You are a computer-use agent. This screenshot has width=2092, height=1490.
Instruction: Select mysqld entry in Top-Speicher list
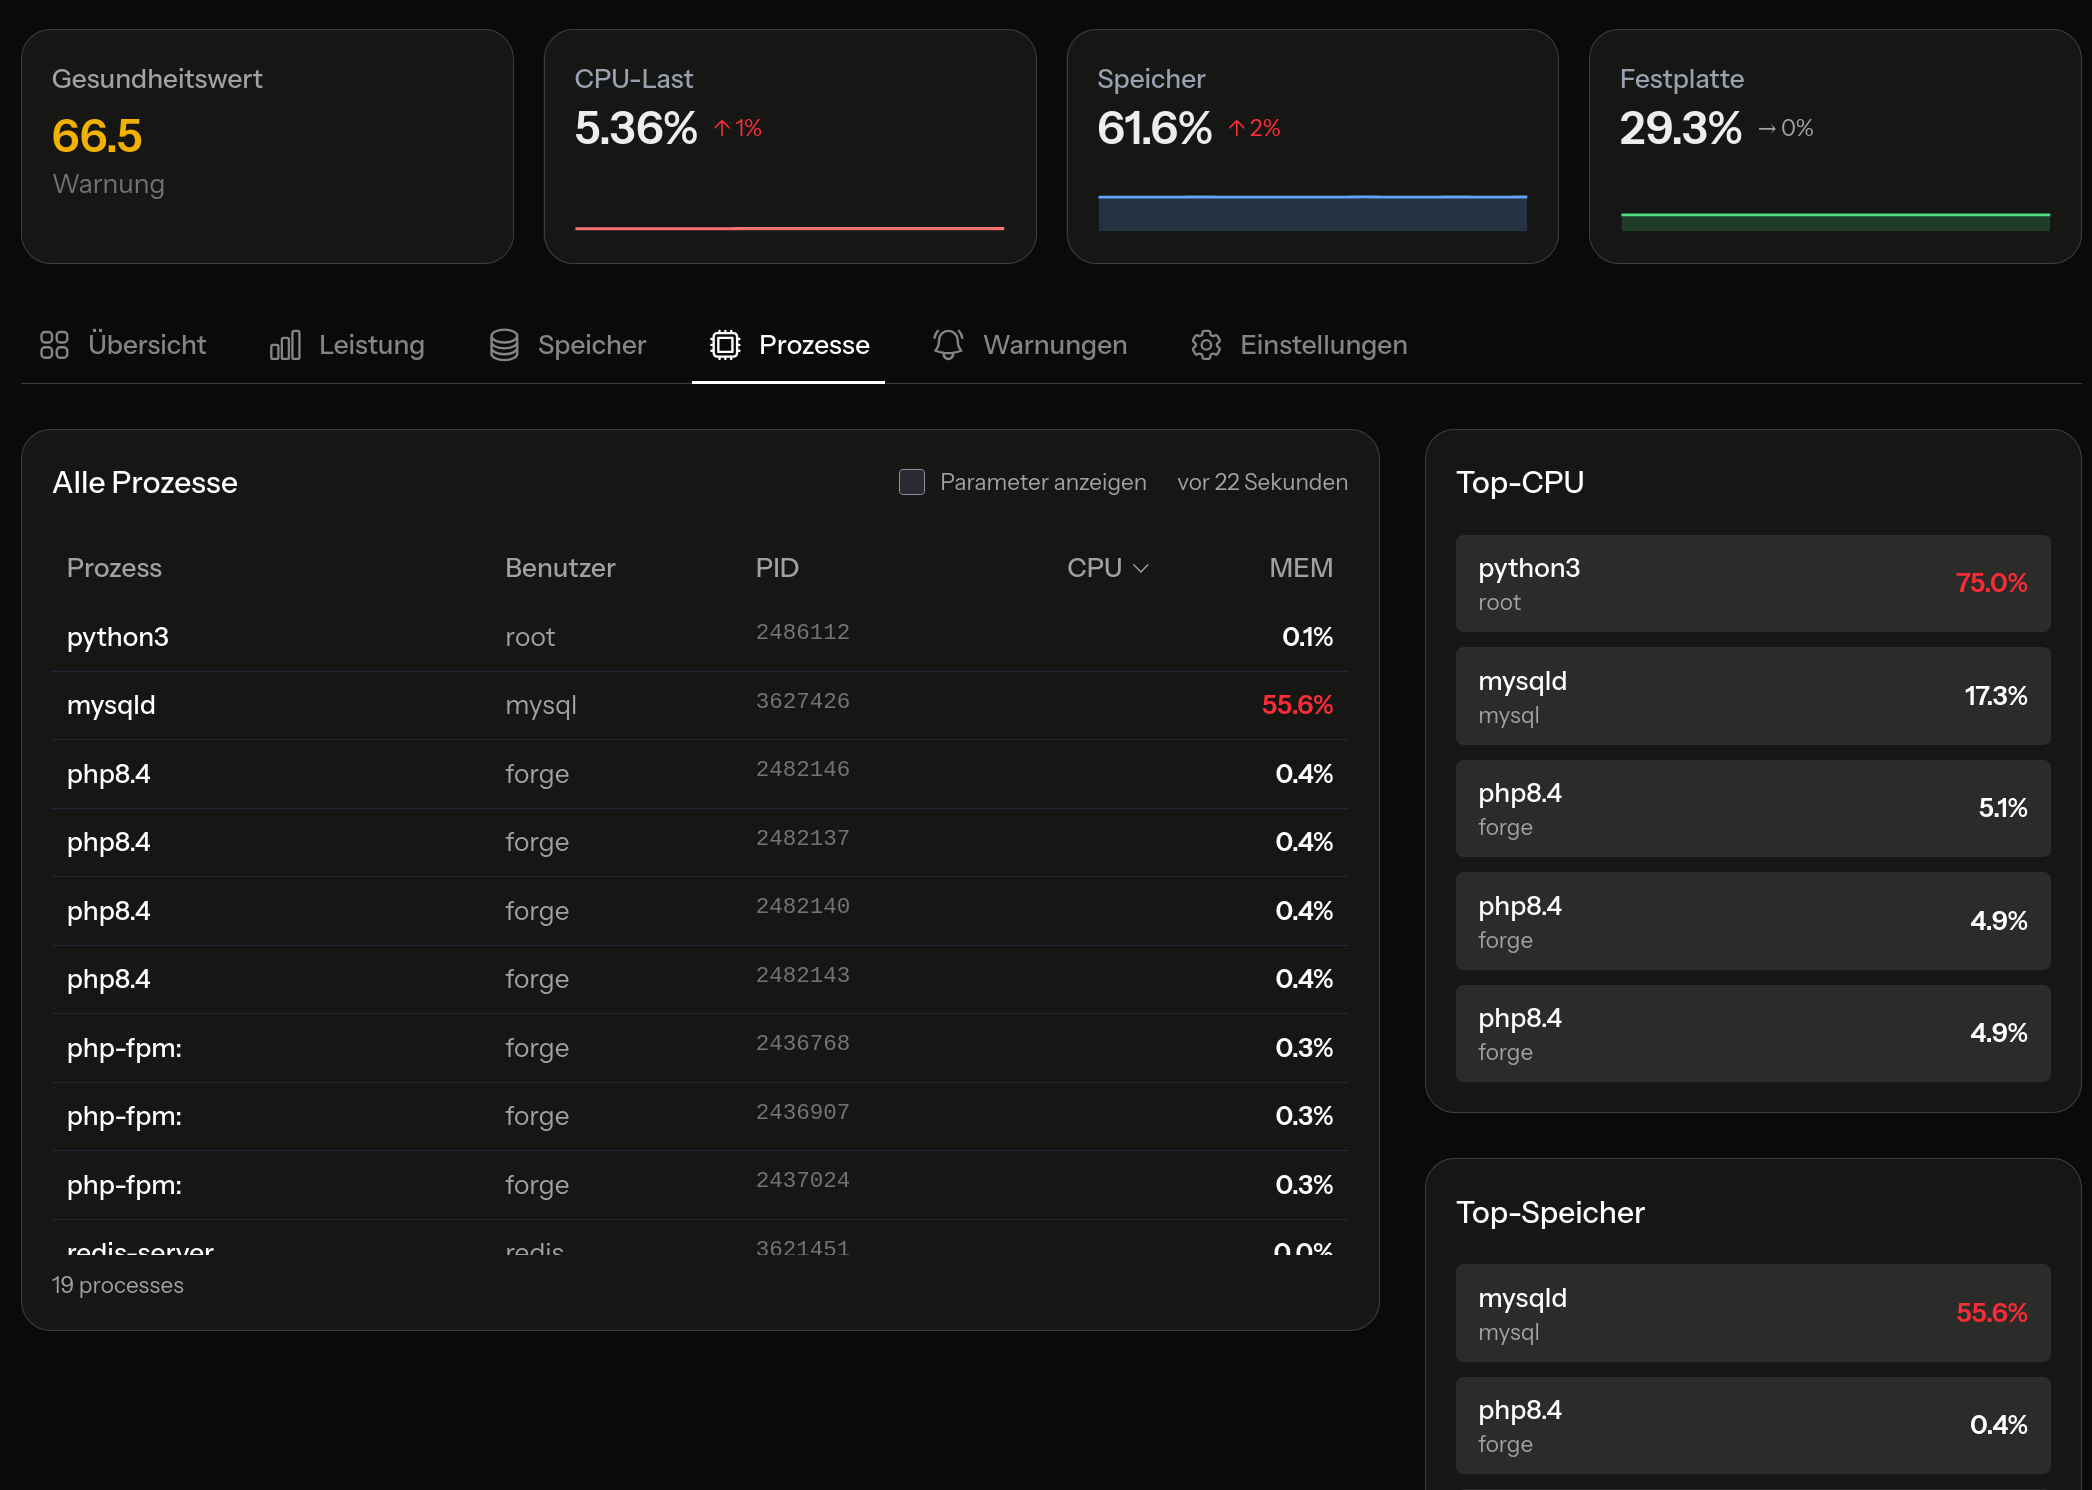click(x=1752, y=1313)
